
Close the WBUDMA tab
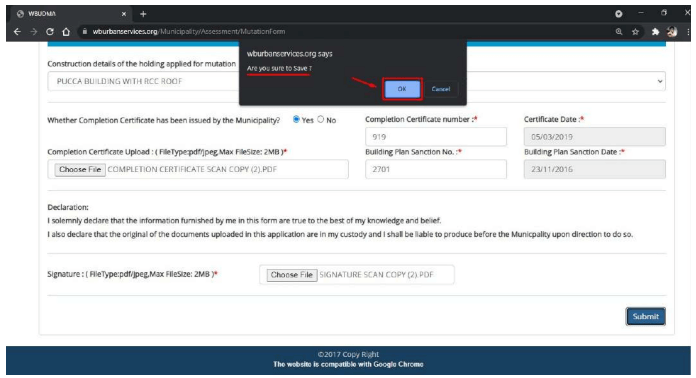tap(124, 14)
